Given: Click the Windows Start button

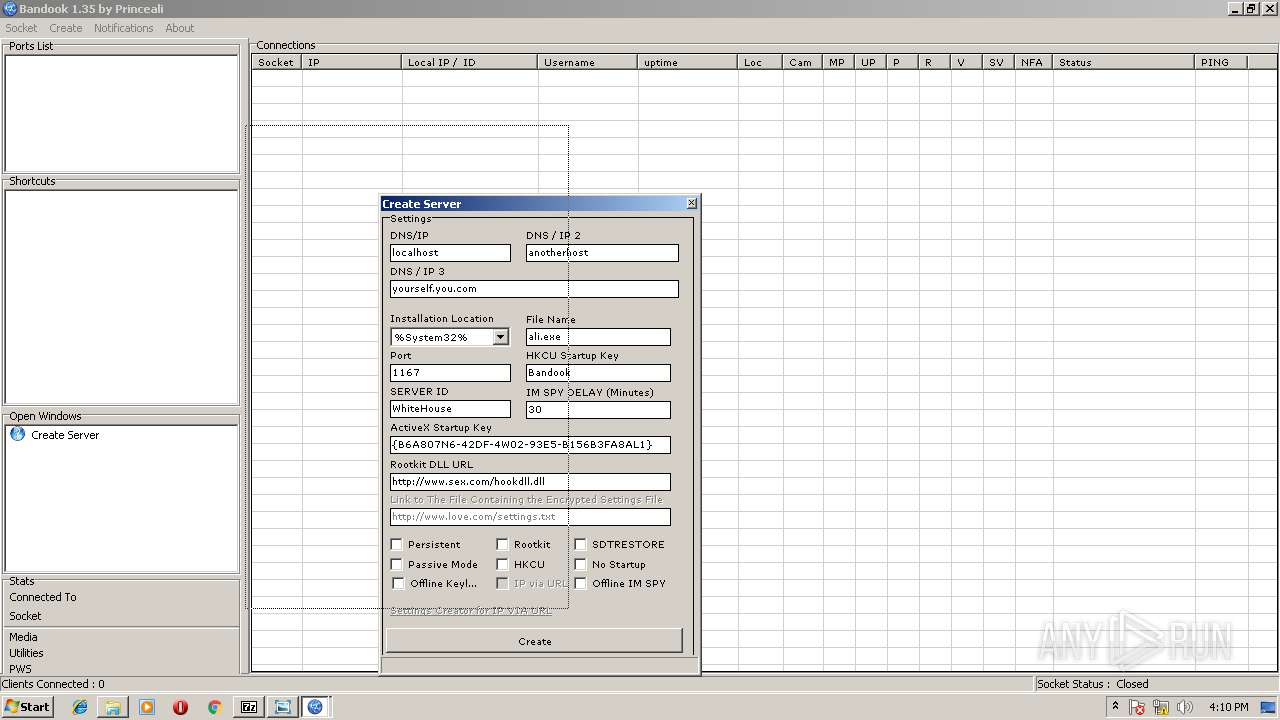Looking at the screenshot, I should point(28,707).
